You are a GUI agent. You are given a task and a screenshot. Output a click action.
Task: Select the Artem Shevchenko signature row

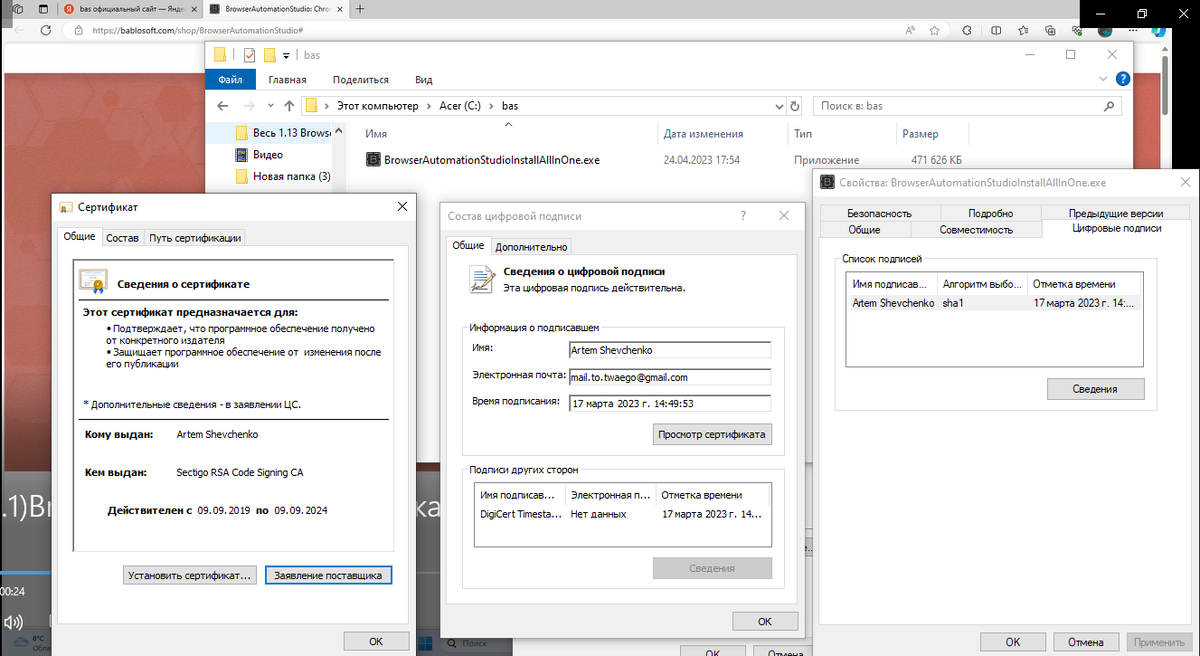(994, 302)
